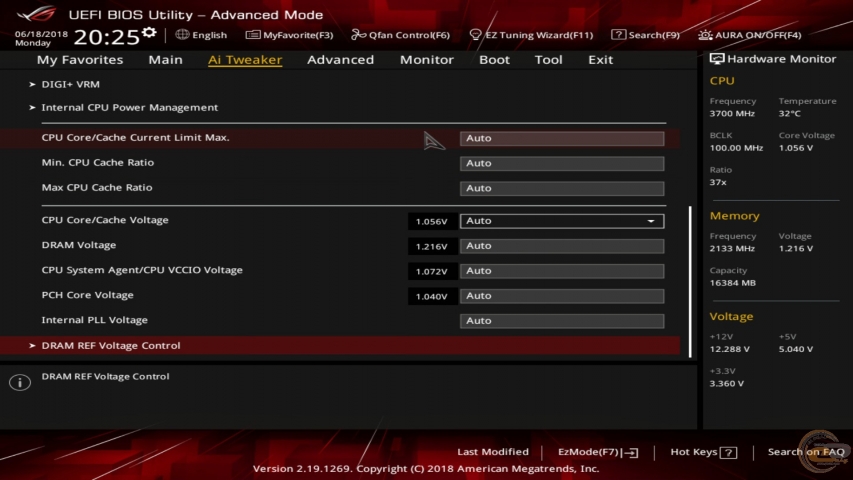
Task: Click the EZ Tuning Wizard bulb icon
Action: click(475, 35)
